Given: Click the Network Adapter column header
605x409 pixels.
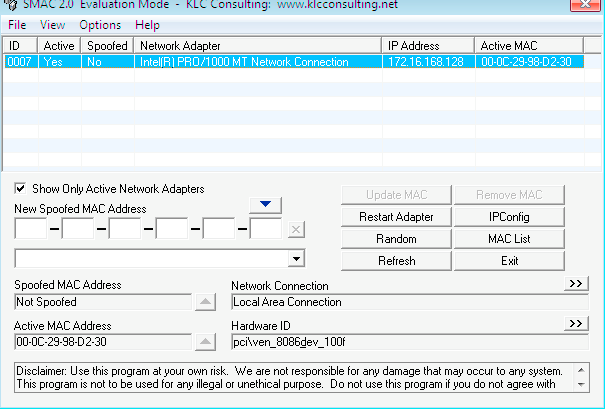Looking at the screenshot, I should point(258,46).
